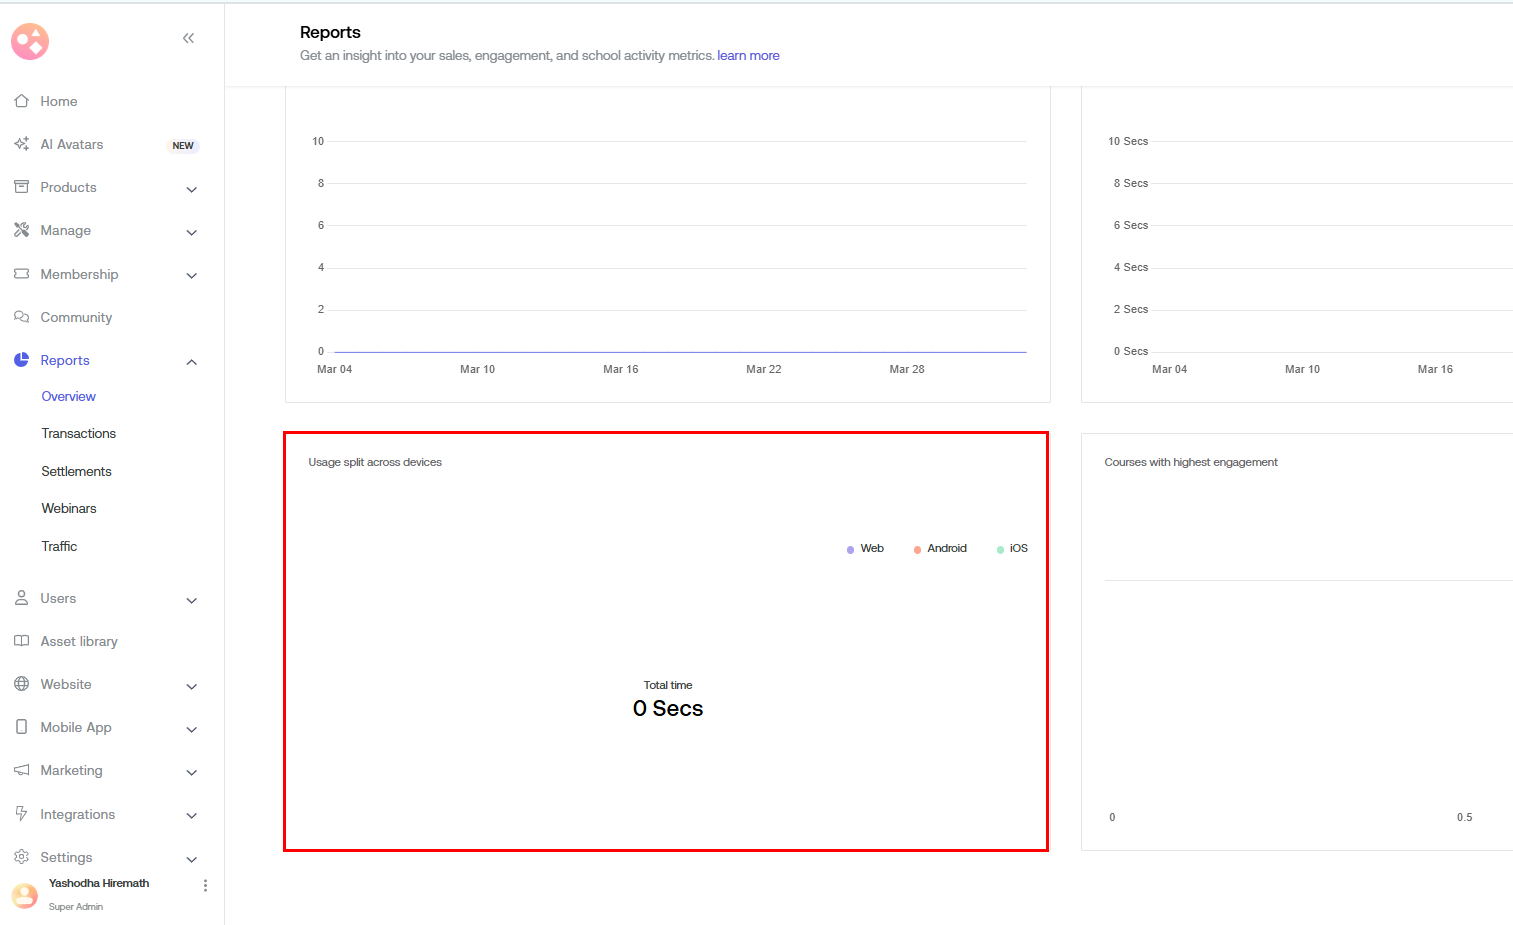Click Yashodha Hiremath profile avatar
This screenshot has height=925, width=1513.
click(x=24, y=895)
